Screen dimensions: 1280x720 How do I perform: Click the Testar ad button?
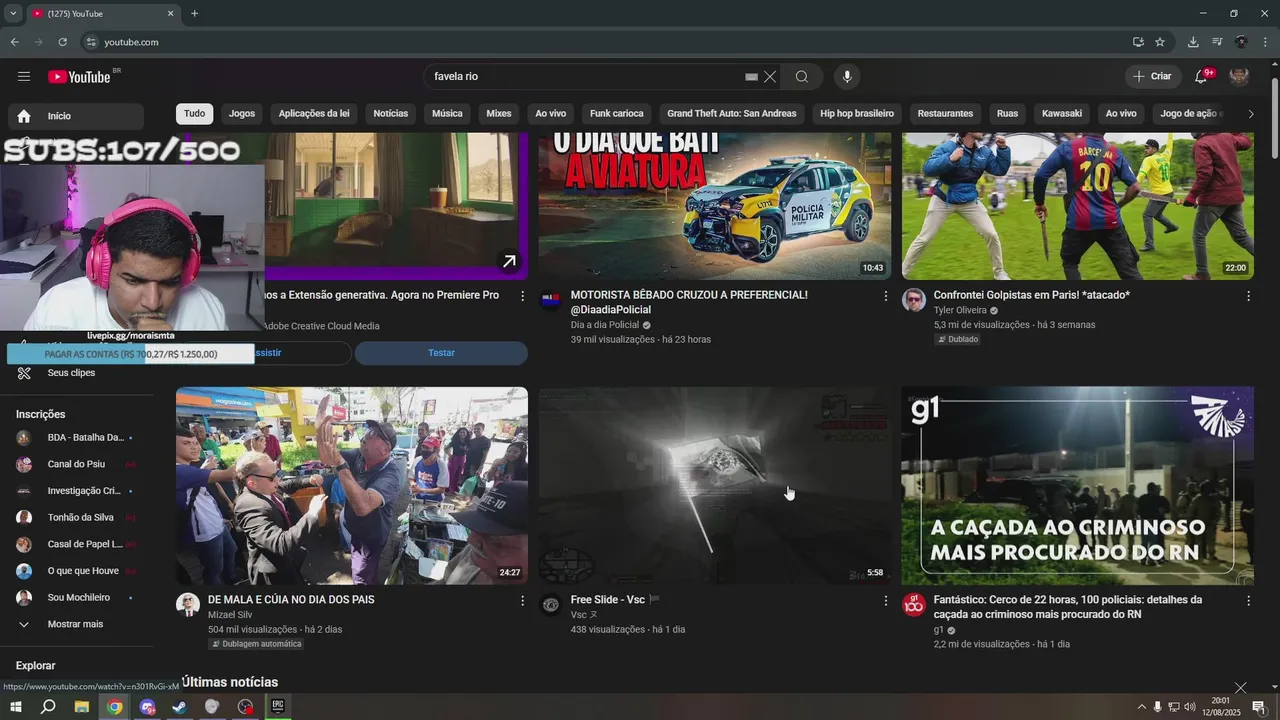coord(441,353)
